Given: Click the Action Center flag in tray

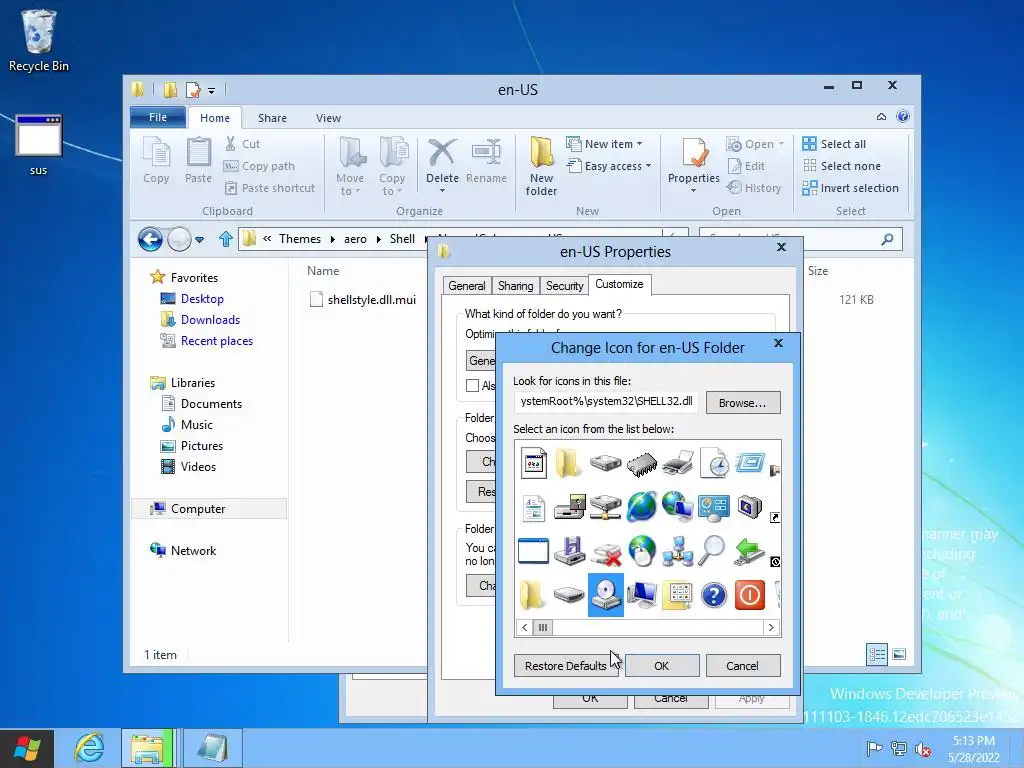Looking at the screenshot, I should click(874, 749).
